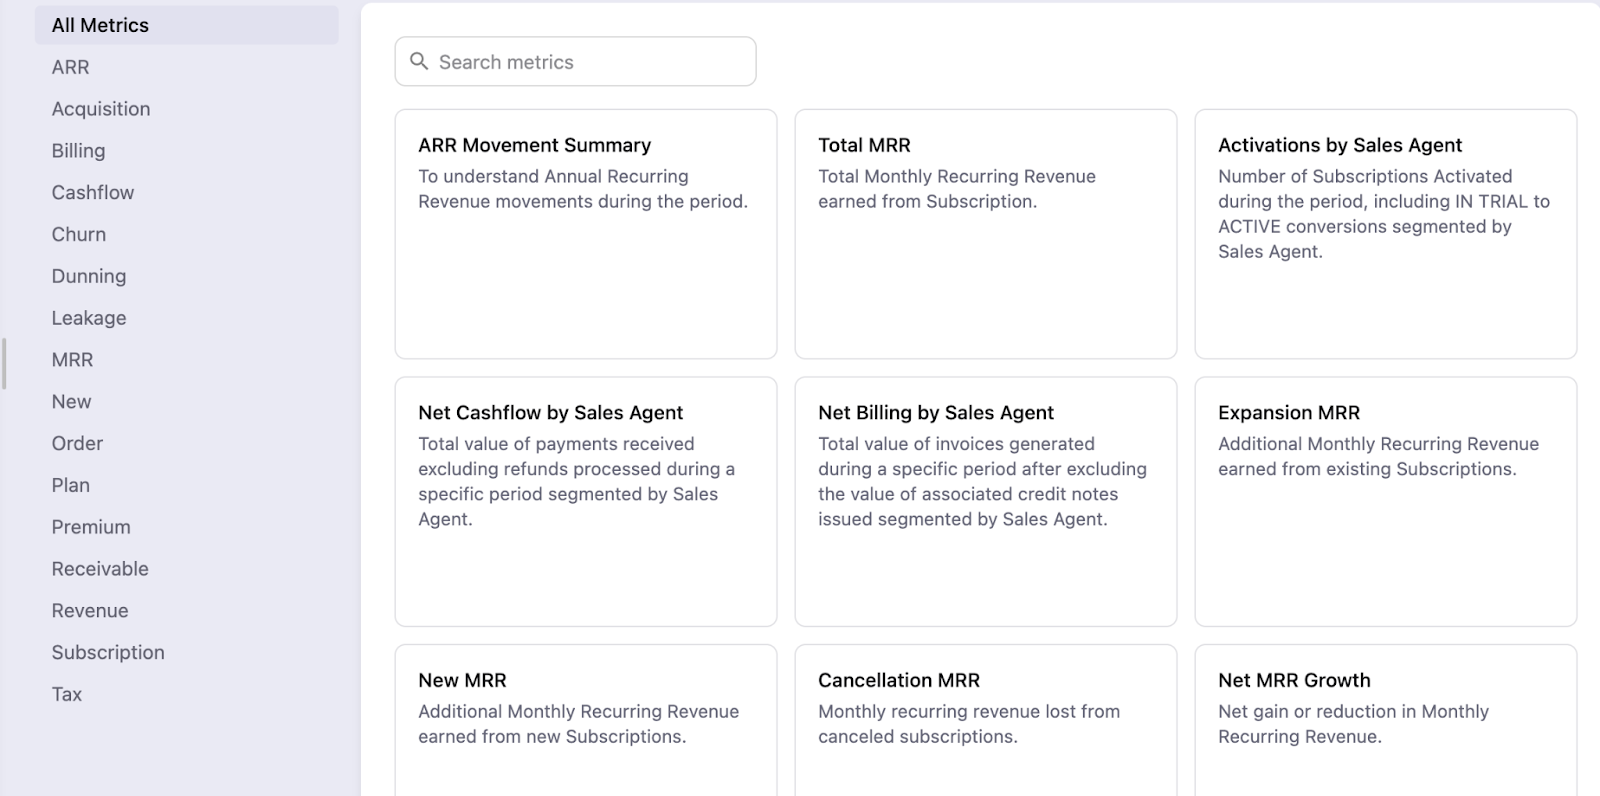Choose the Dunning sidebar item

pos(89,276)
